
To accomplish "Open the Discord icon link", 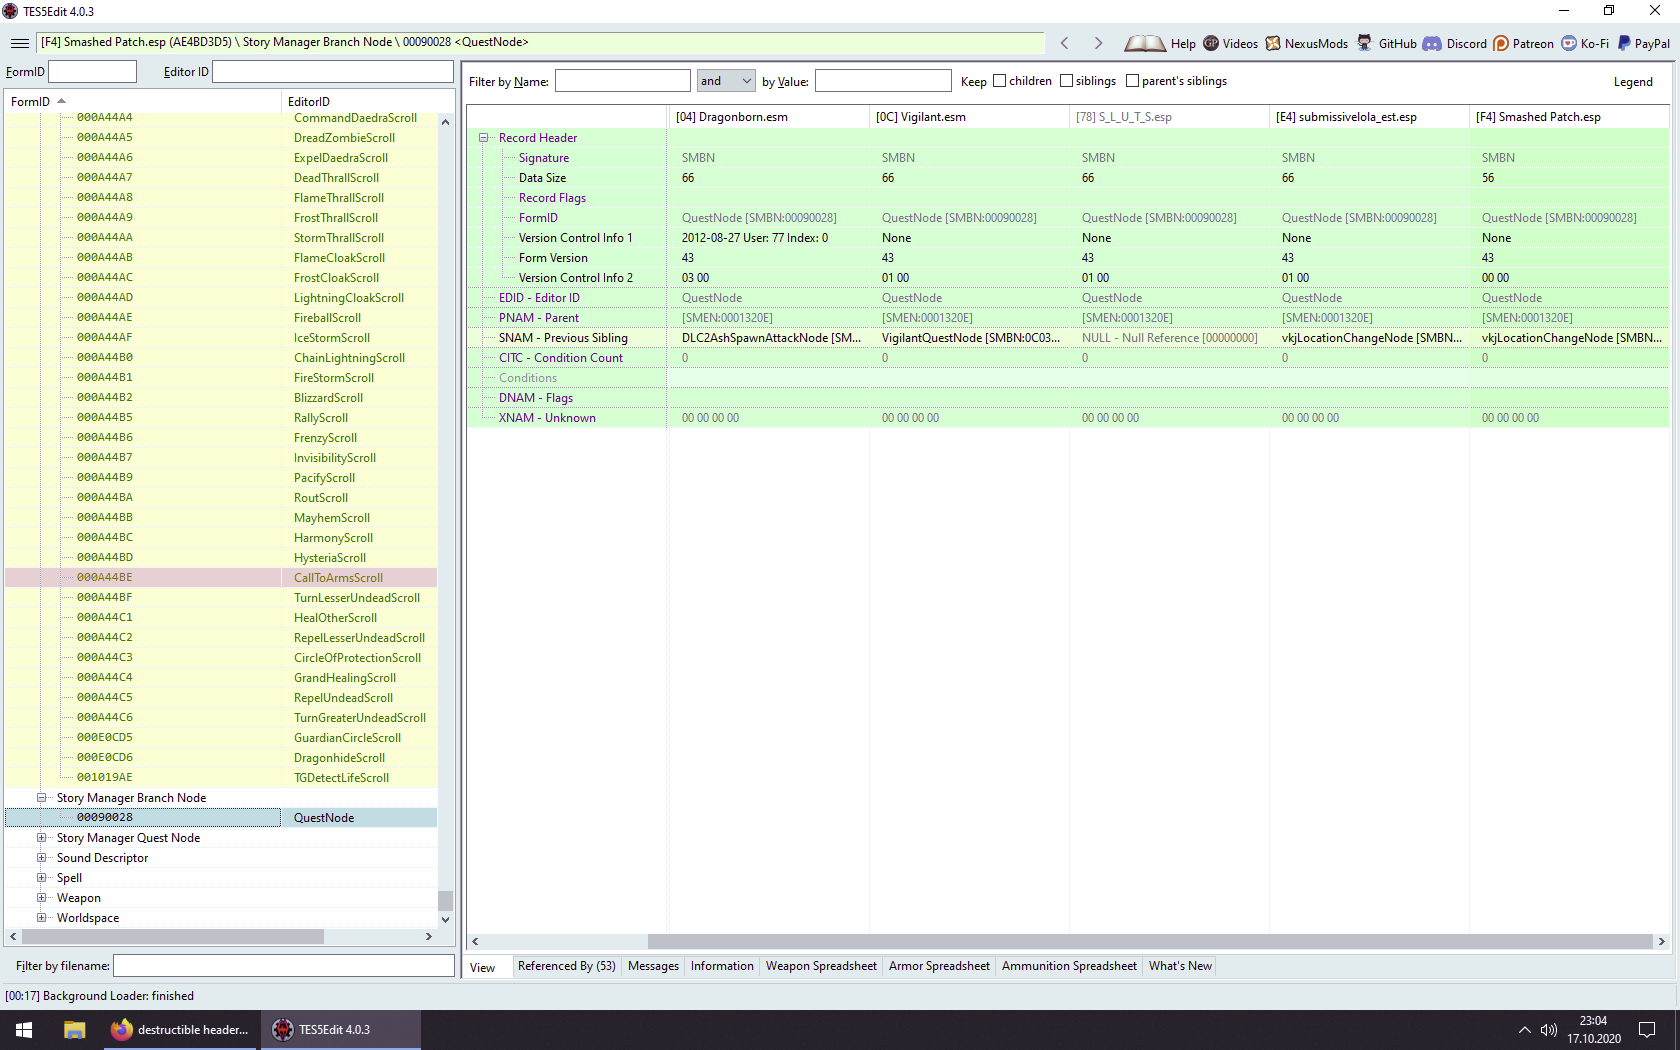I will tap(1432, 43).
